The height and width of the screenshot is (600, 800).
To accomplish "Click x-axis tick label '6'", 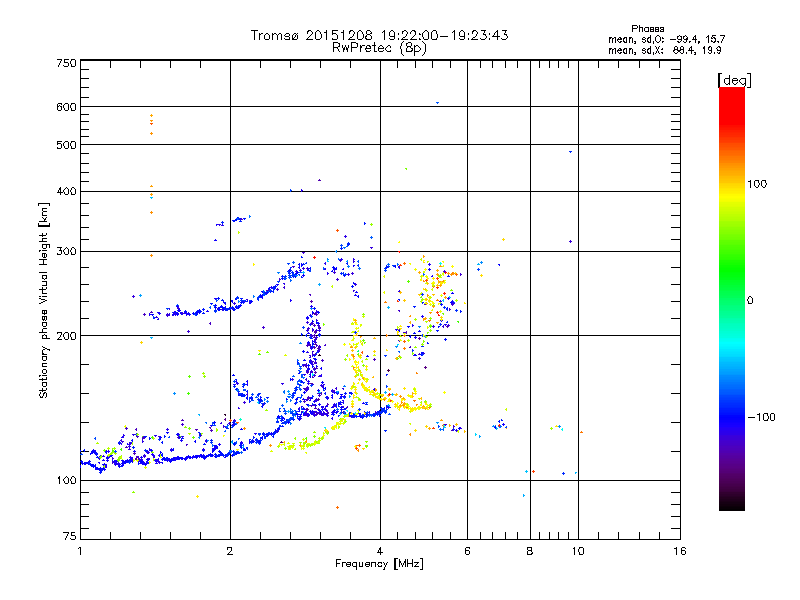I will pyautogui.click(x=467, y=551).
